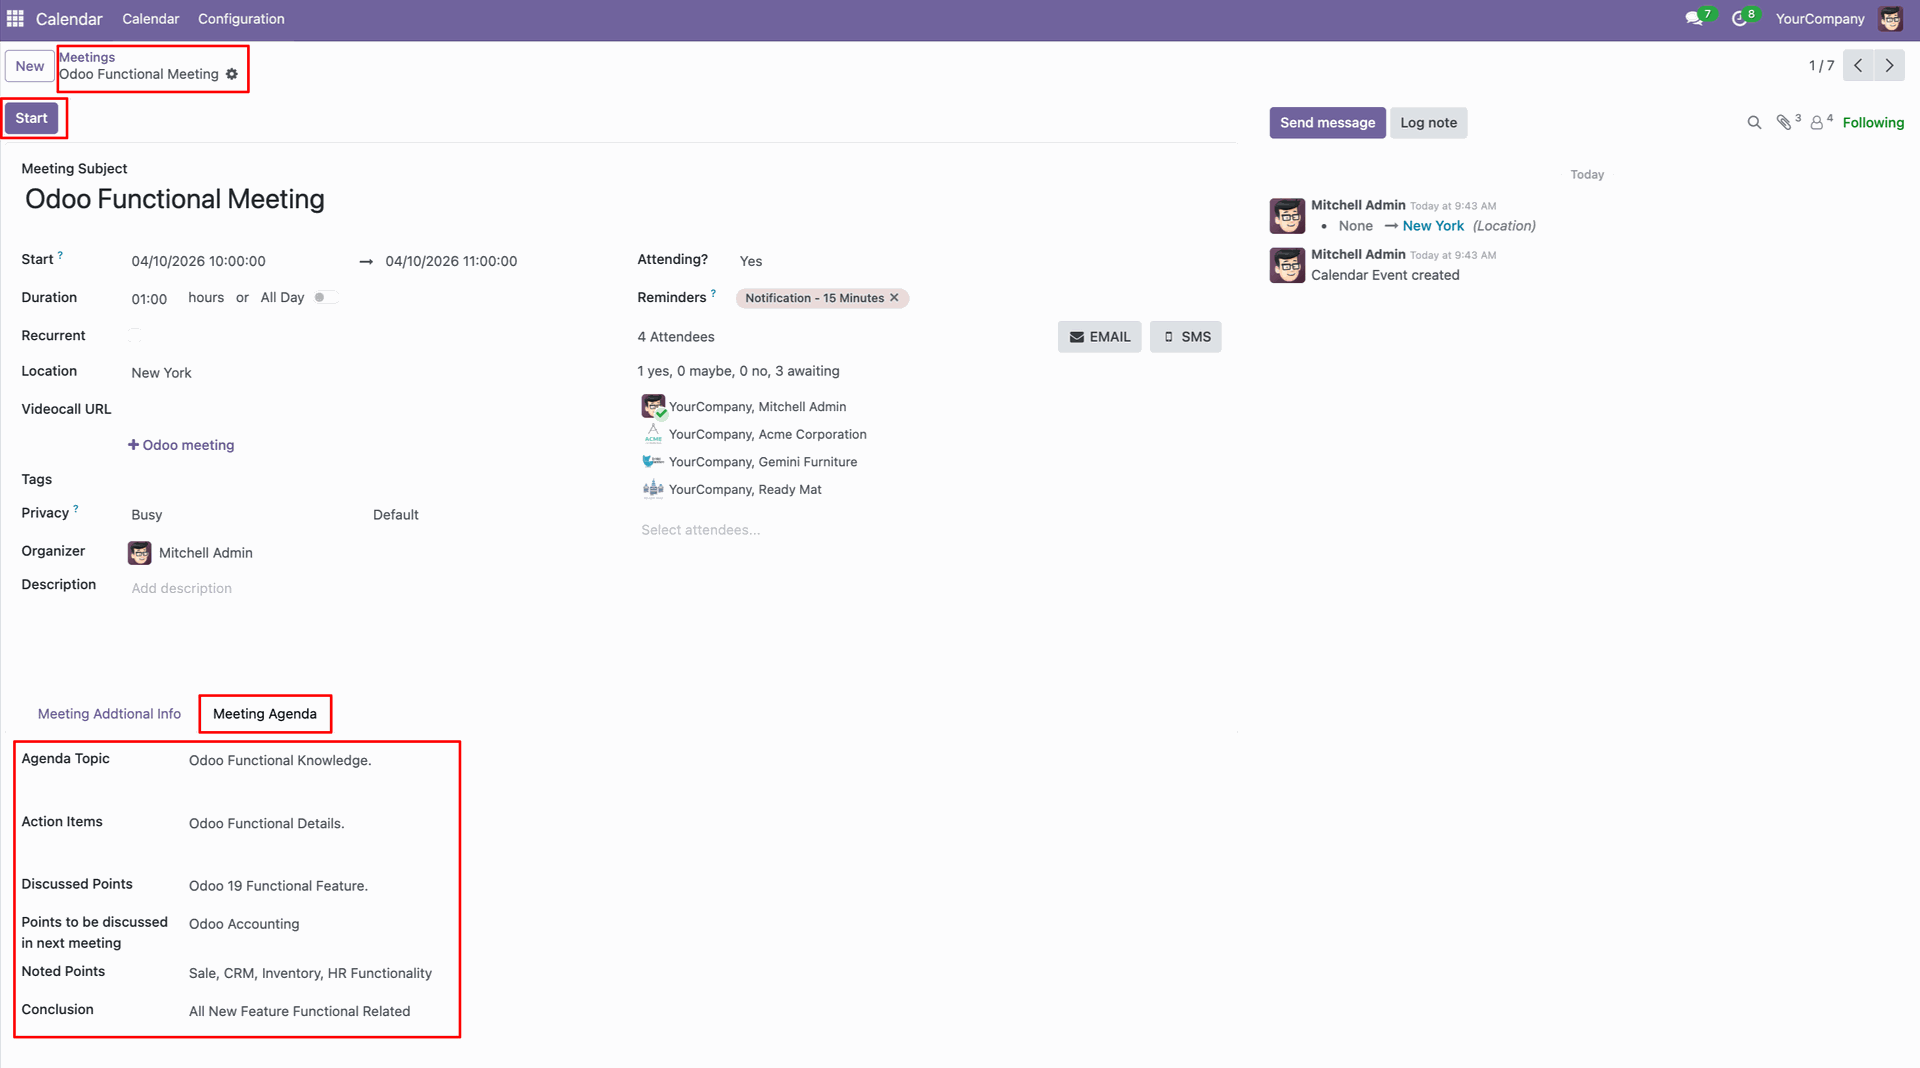Open the Attending dropdown showing Yes
Image resolution: width=1920 pixels, height=1068 pixels.
[978, 261]
